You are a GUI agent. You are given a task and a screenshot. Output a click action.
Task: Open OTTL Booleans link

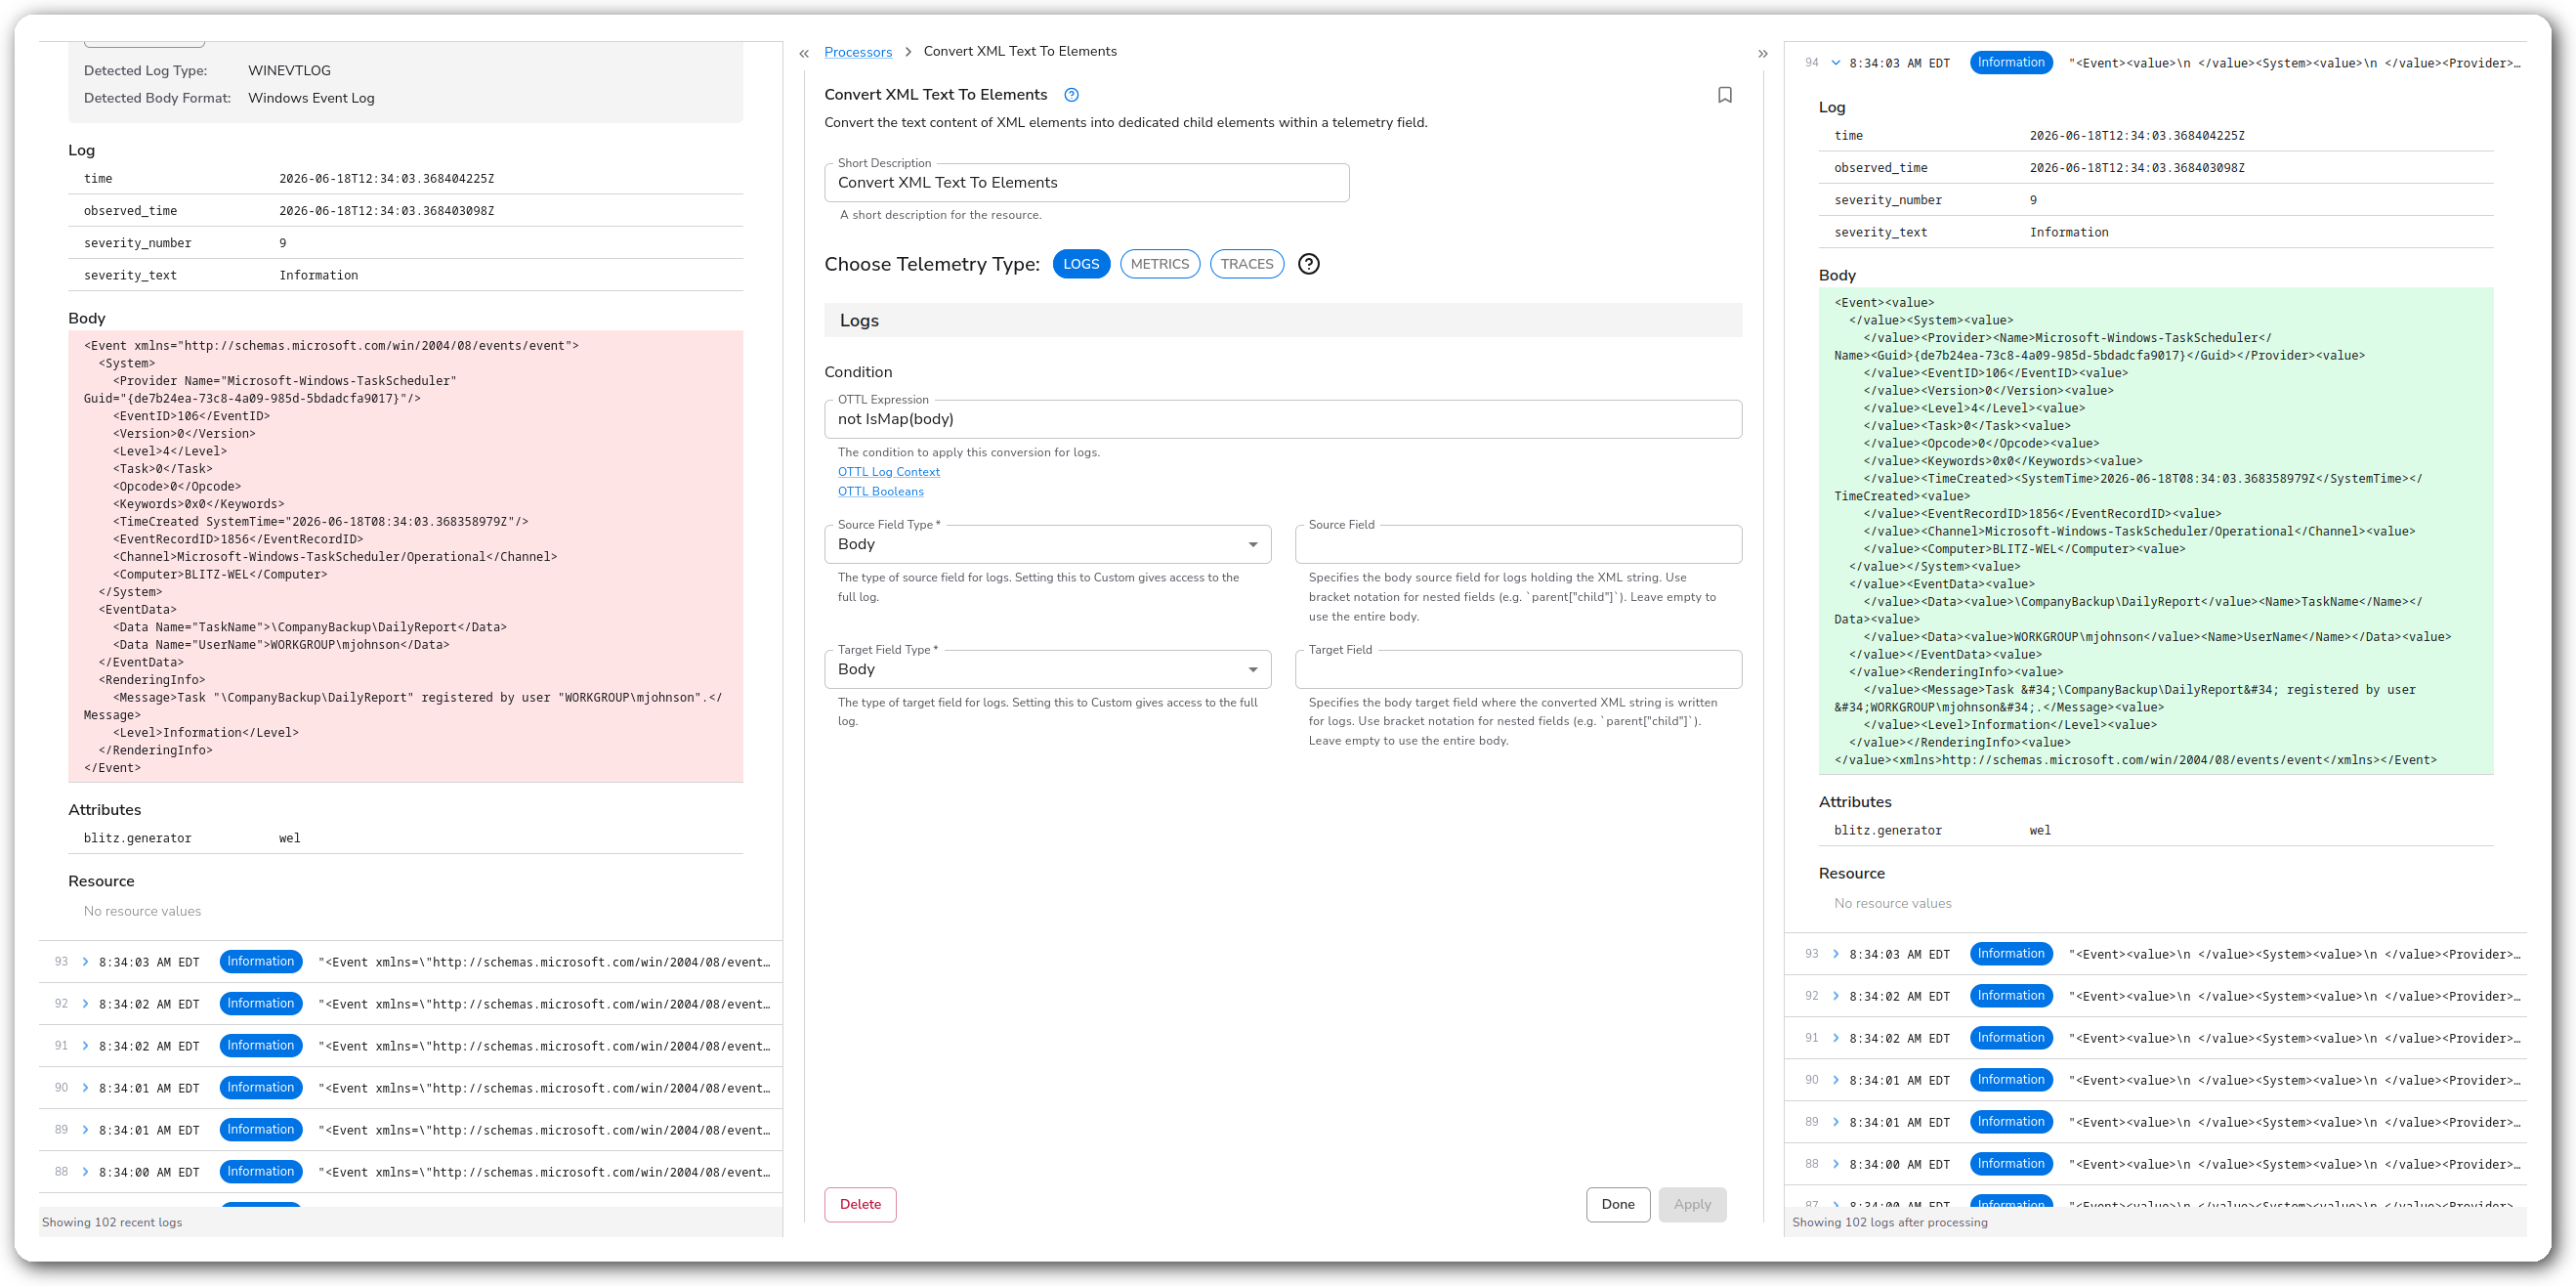(x=880, y=491)
